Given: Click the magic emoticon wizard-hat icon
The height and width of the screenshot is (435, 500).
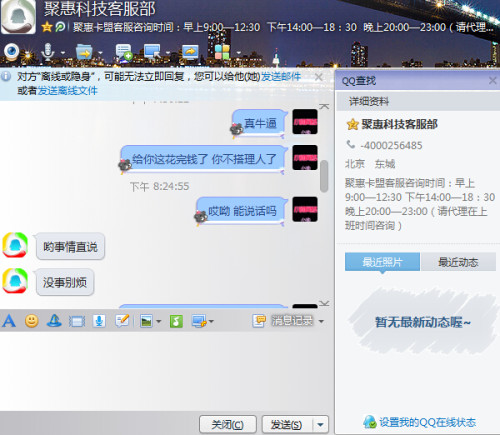Looking at the screenshot, I should tap(54, 321).
